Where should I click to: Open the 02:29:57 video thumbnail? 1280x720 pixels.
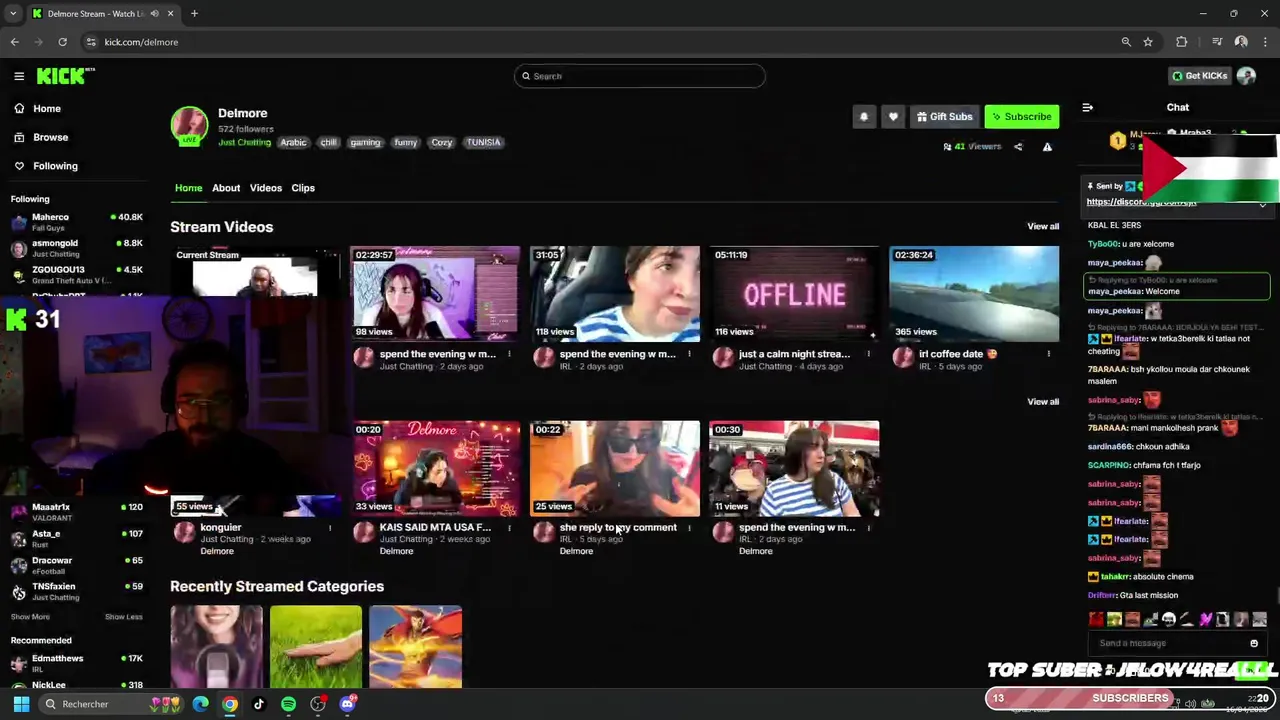tap(435, 293)
